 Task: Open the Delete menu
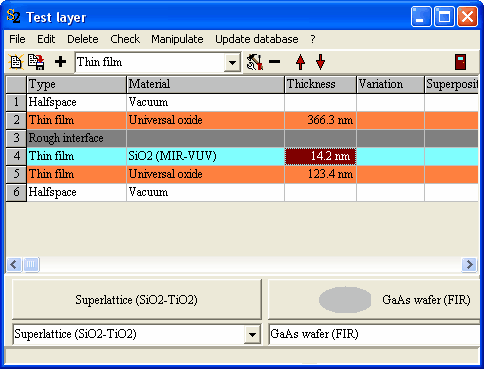point(83,39)
